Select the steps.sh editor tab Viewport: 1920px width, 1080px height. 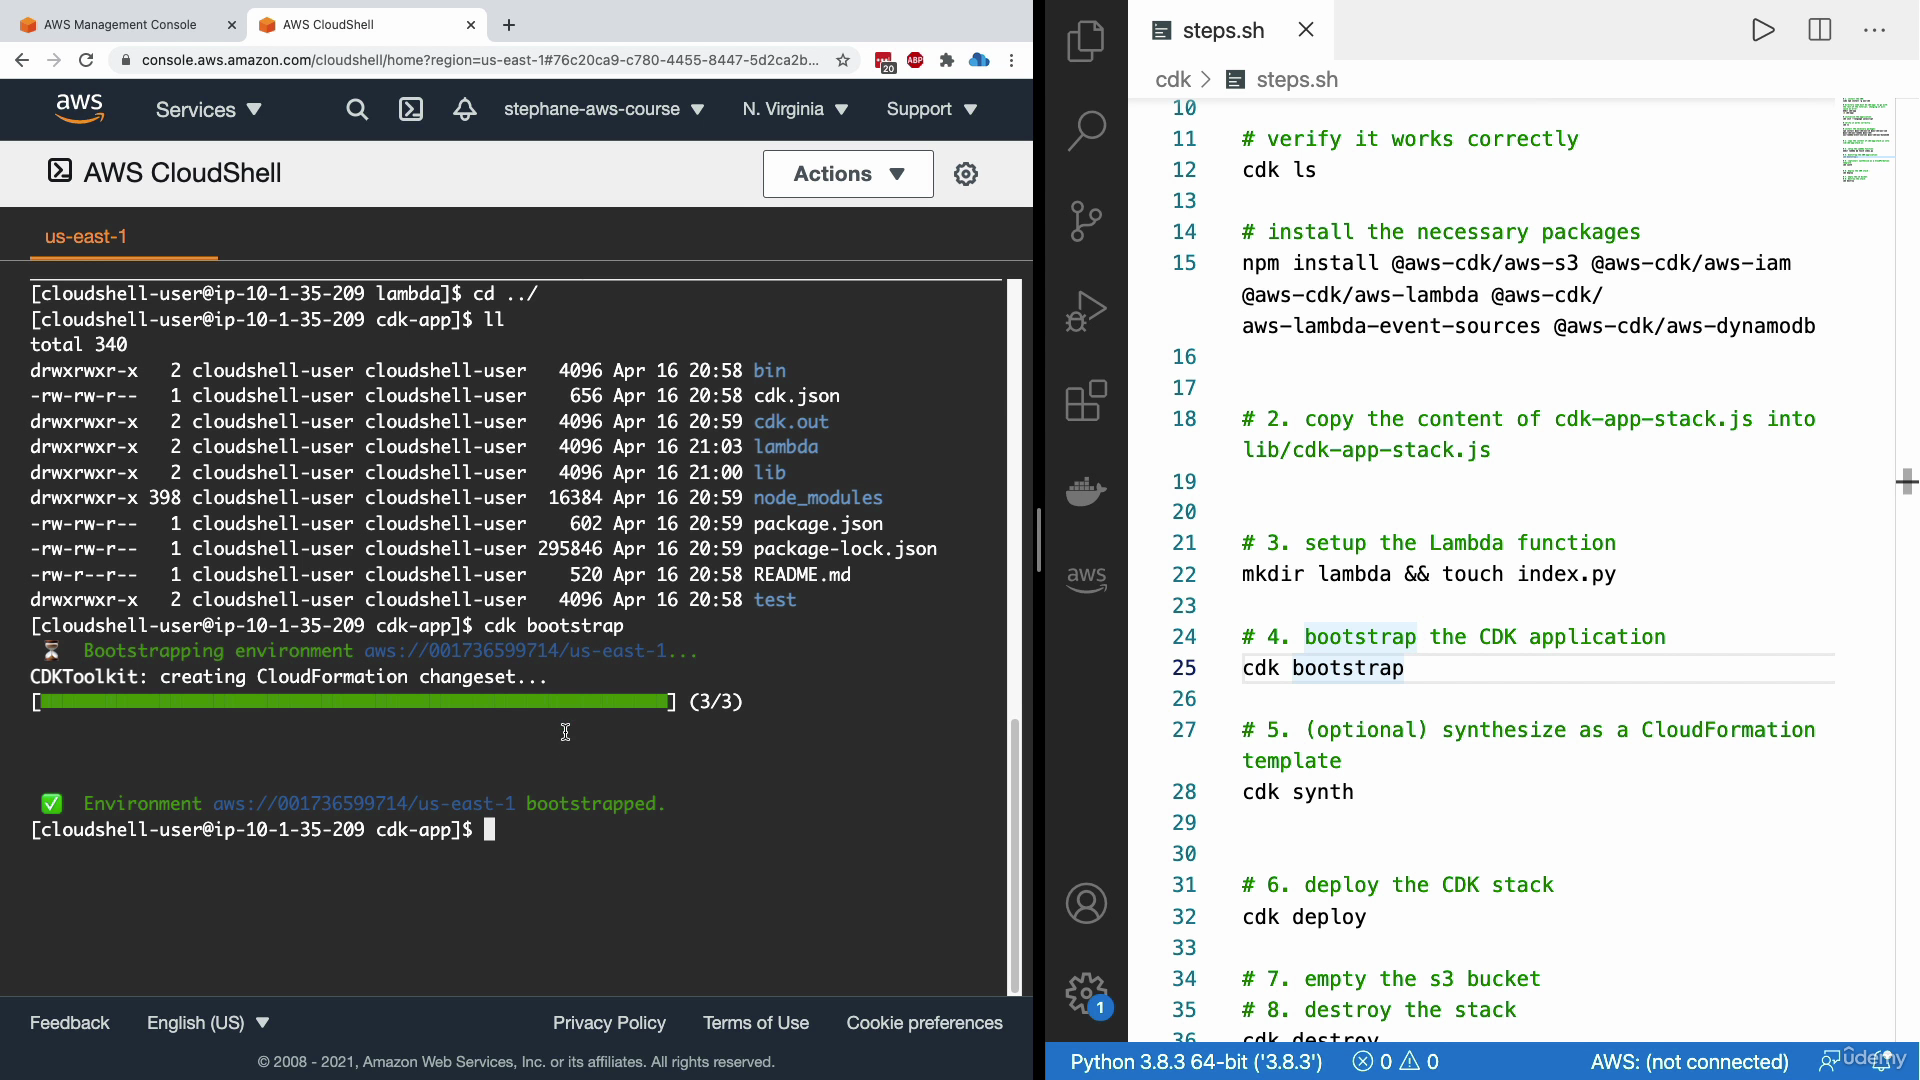pyautogui.click(x=1223, y=31)
